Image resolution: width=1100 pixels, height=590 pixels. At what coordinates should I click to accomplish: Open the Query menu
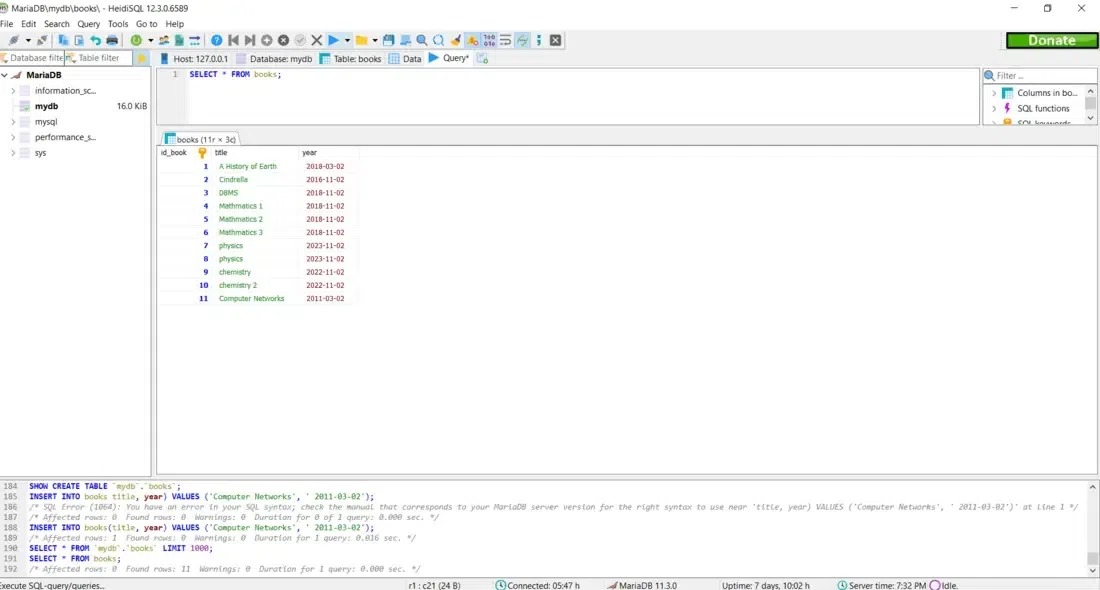pos(88,24)
